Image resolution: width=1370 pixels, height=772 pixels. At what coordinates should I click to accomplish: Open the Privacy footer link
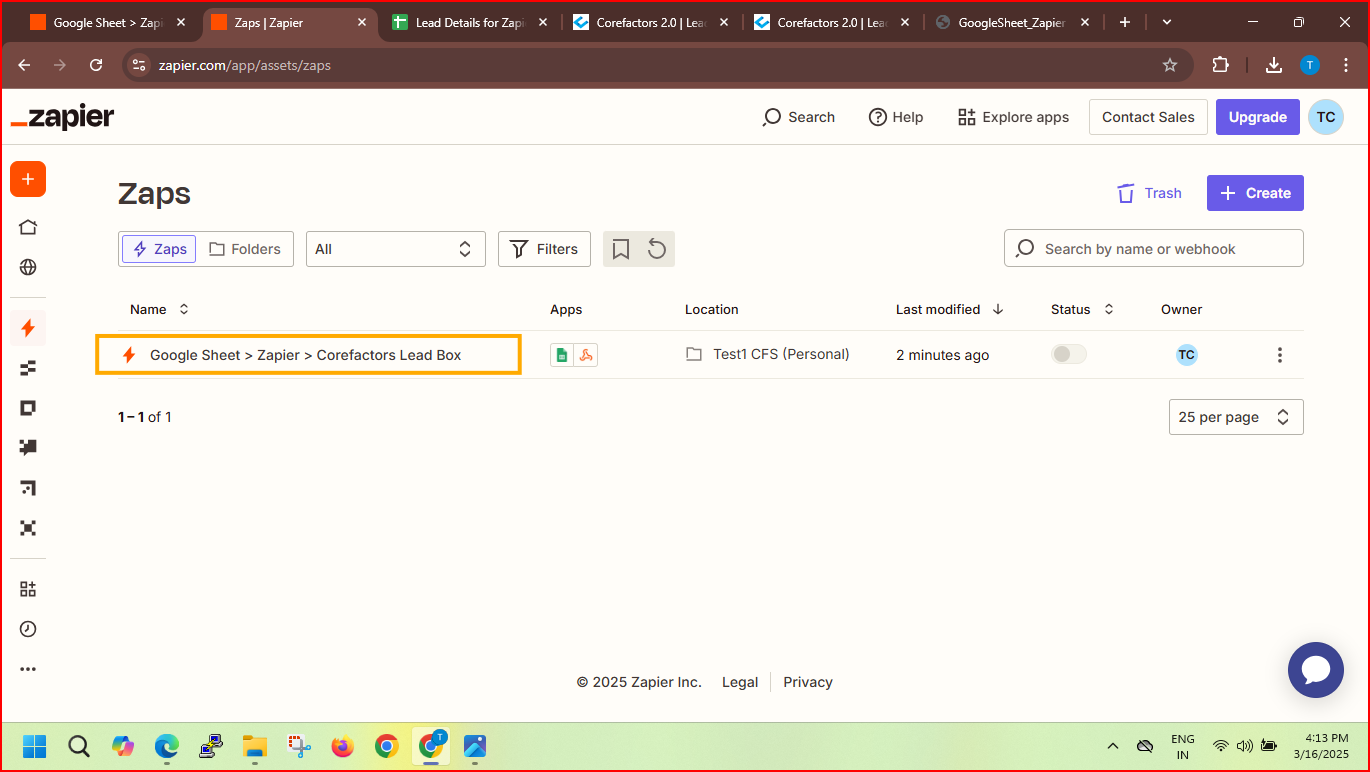(808, 682)
